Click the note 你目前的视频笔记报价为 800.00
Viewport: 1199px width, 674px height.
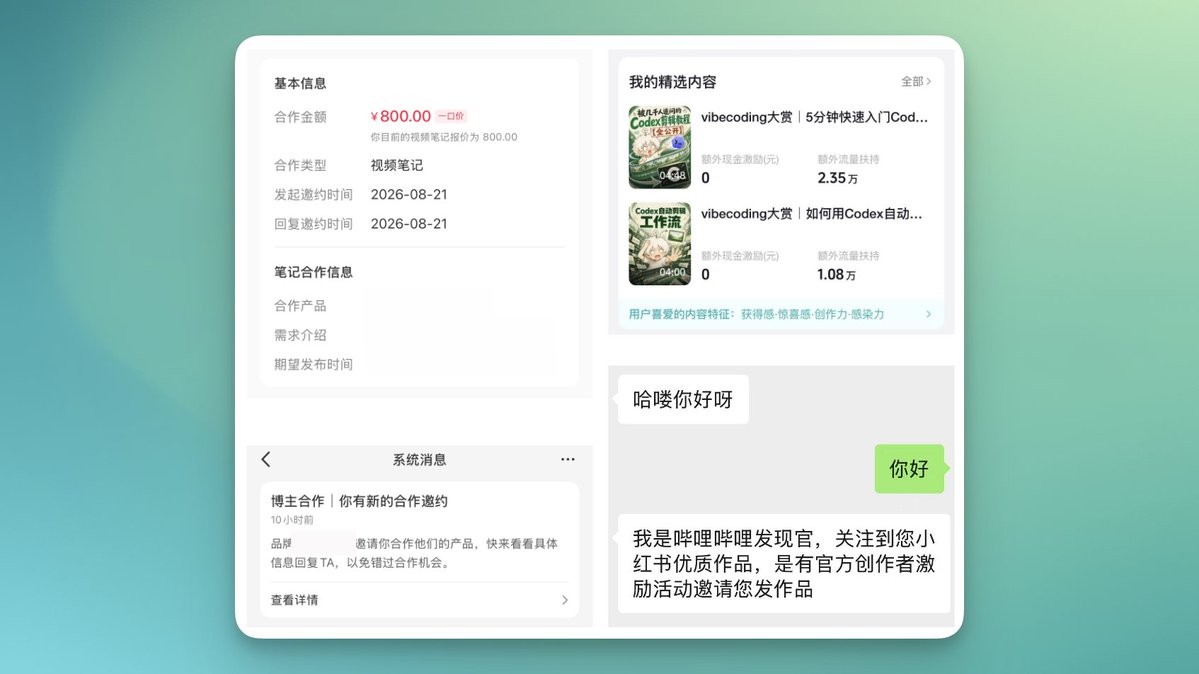444,137
